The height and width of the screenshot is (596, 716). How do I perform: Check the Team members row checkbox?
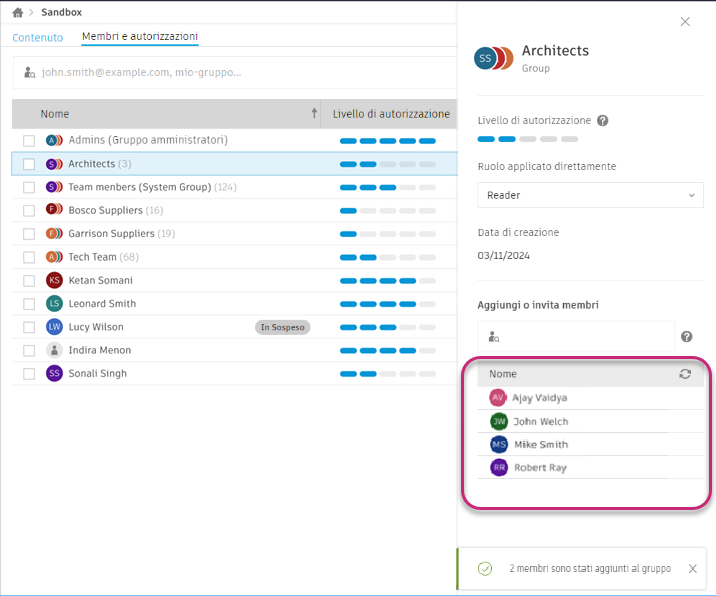click(x=29, y=187)
